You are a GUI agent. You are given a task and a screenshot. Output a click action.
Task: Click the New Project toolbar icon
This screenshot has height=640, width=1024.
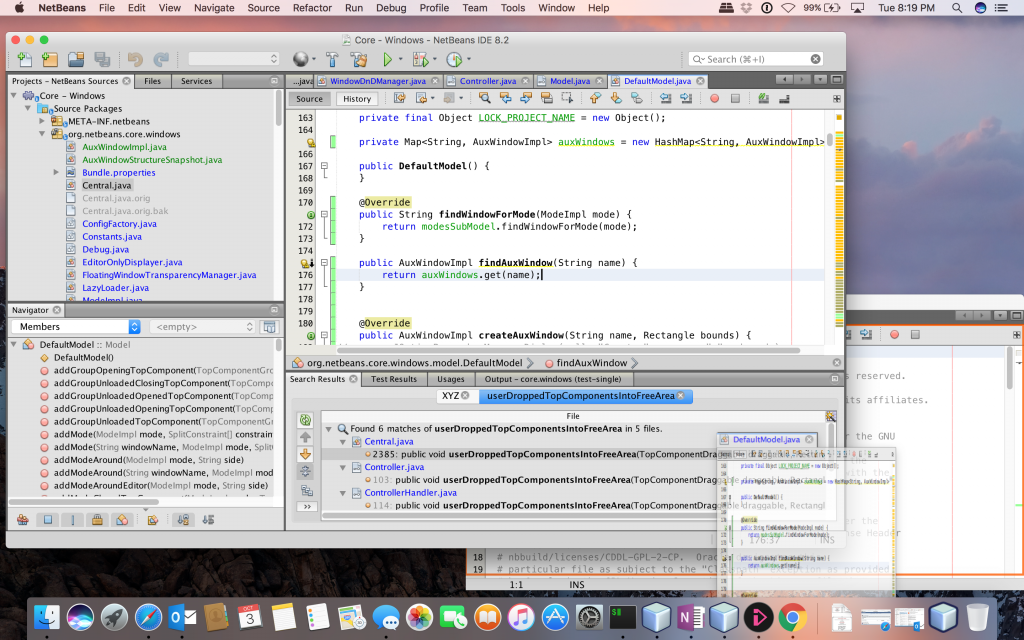pos(50,59)
